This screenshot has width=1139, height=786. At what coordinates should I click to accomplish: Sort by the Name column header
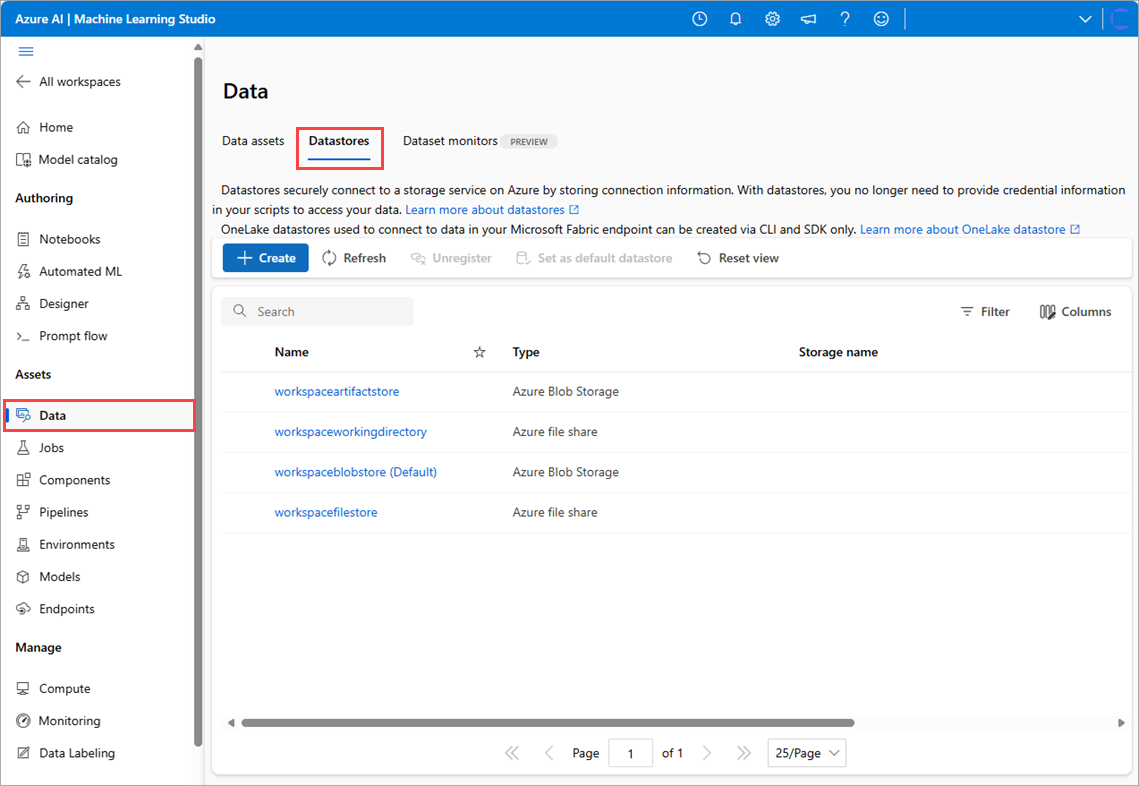[x=291, y=352]
